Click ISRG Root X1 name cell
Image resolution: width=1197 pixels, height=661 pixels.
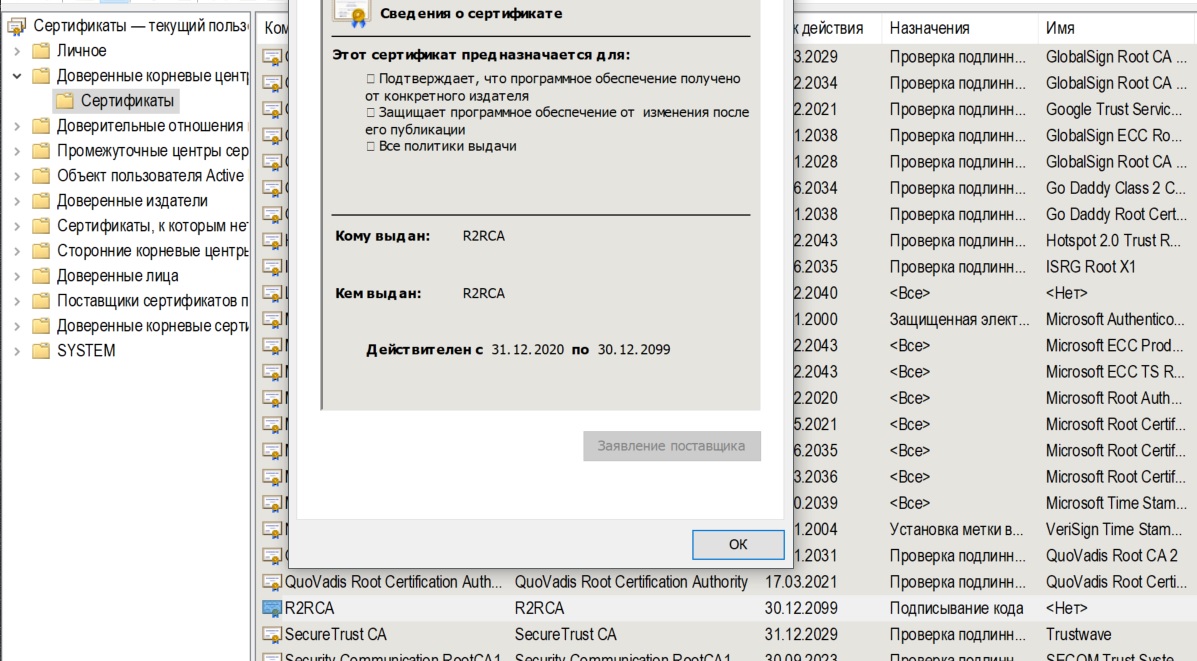pyautogui.click(x=1090, y=267)
